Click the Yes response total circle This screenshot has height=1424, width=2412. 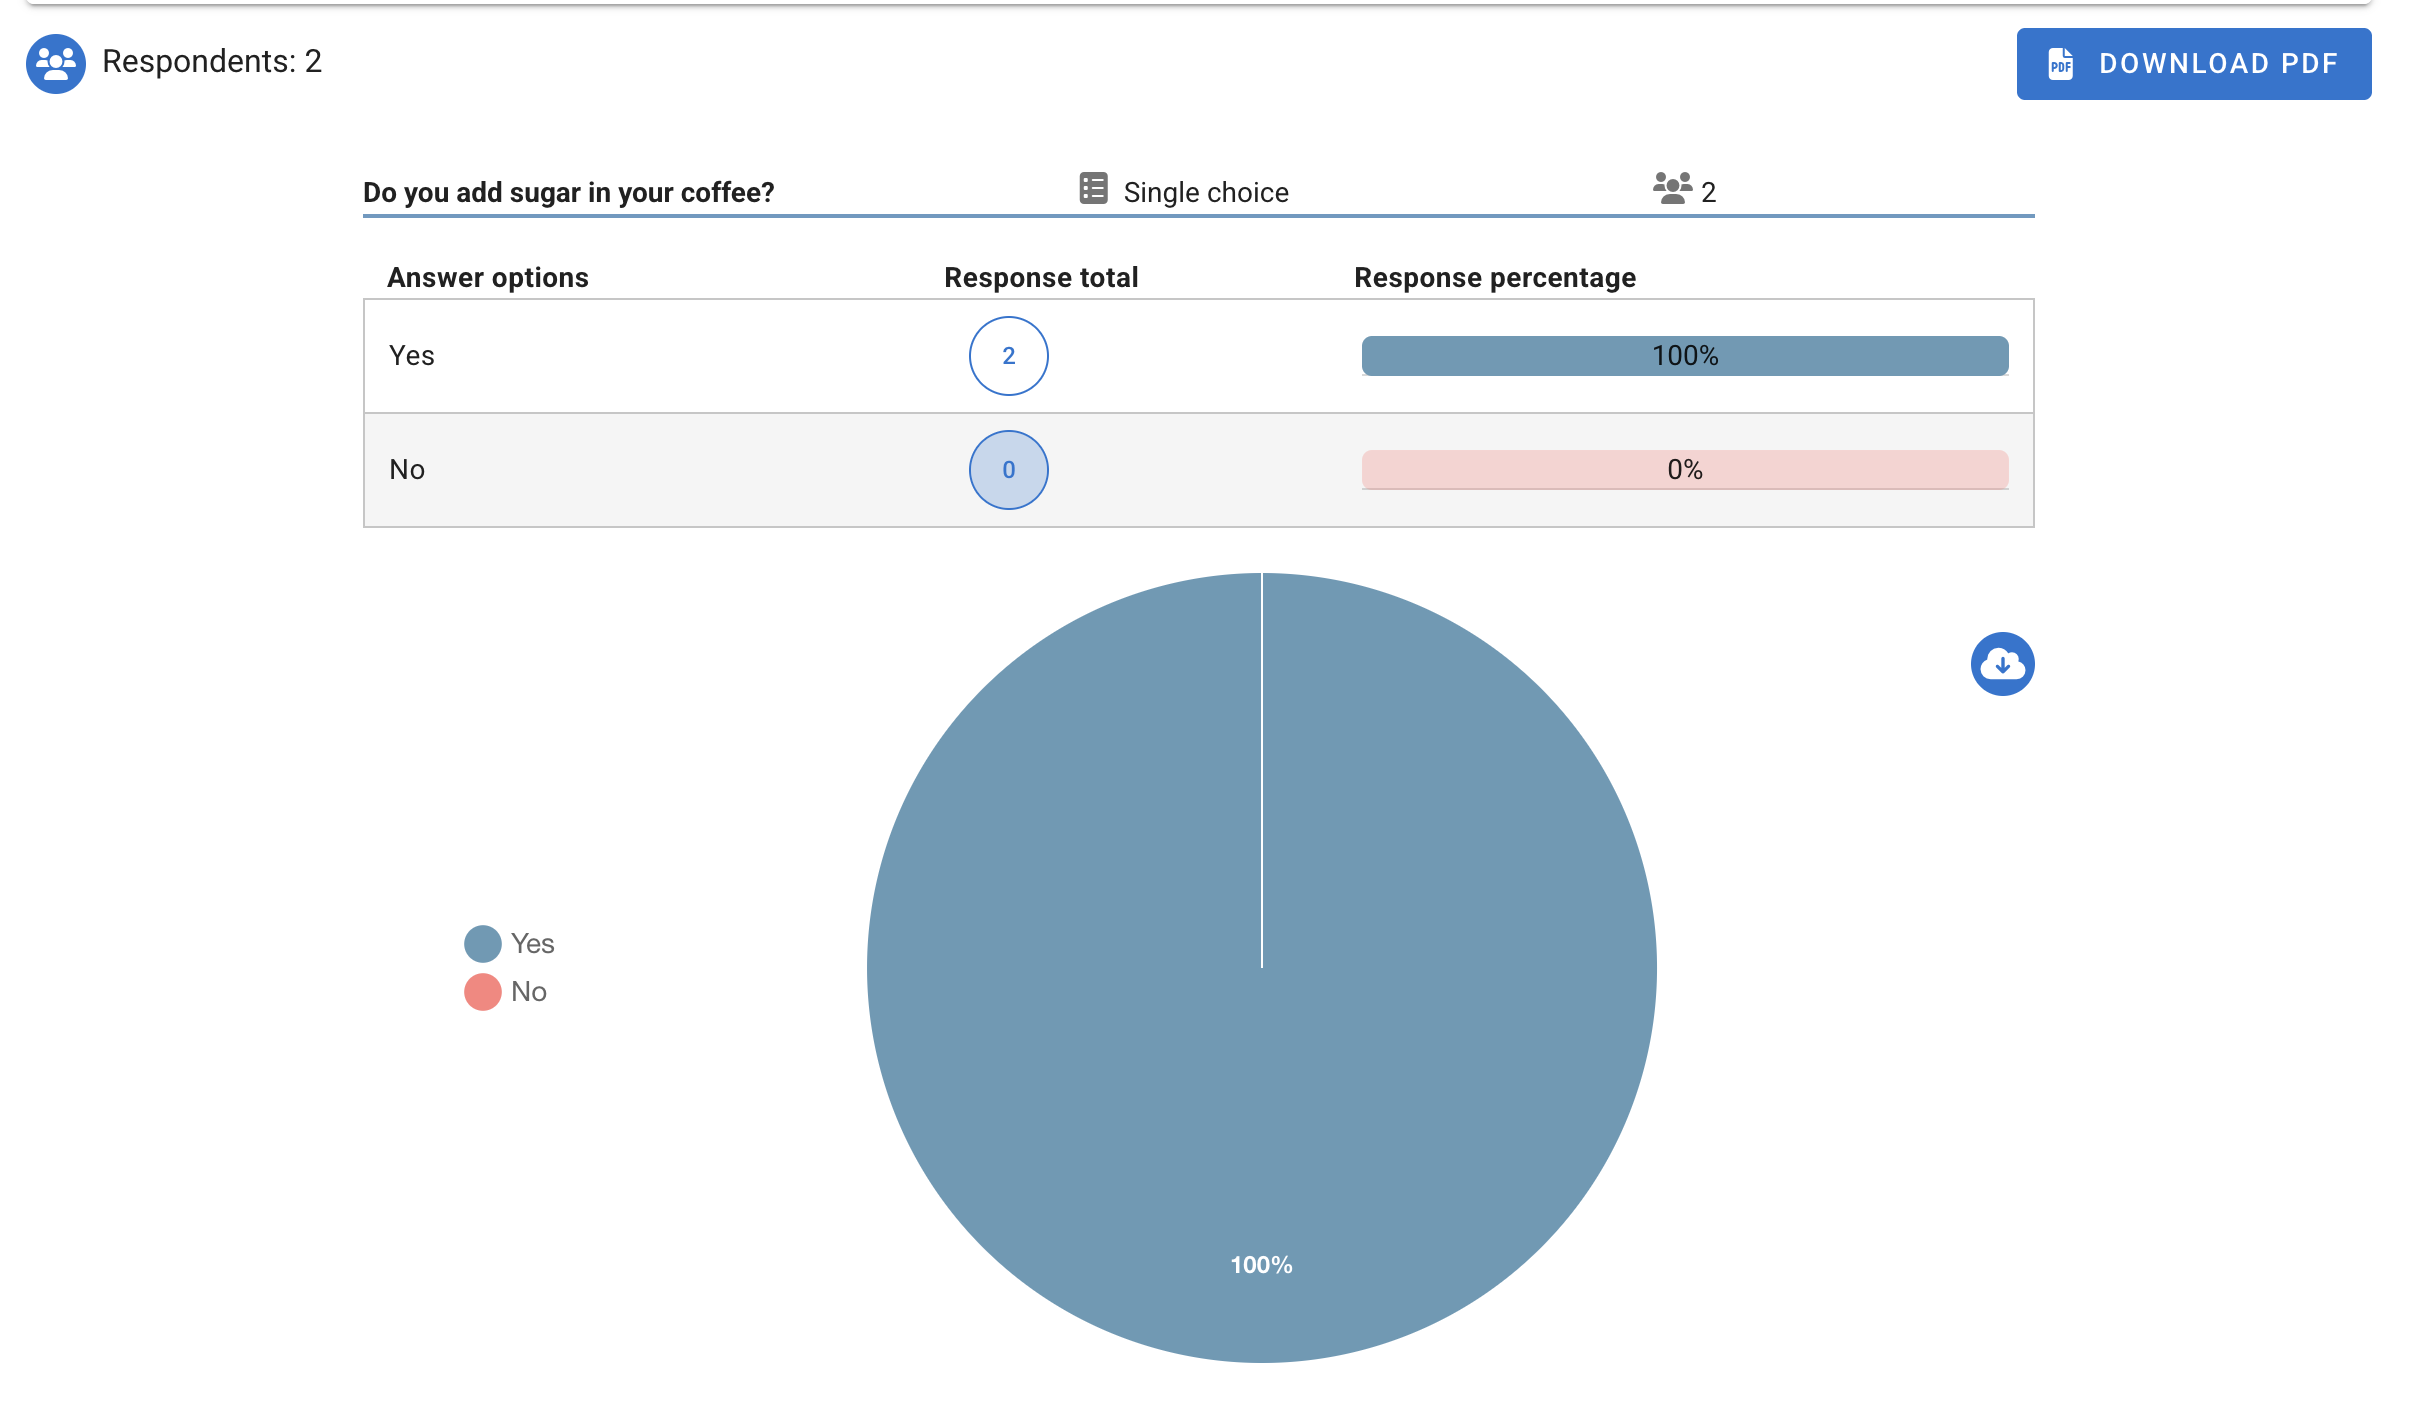[1008, 356]
